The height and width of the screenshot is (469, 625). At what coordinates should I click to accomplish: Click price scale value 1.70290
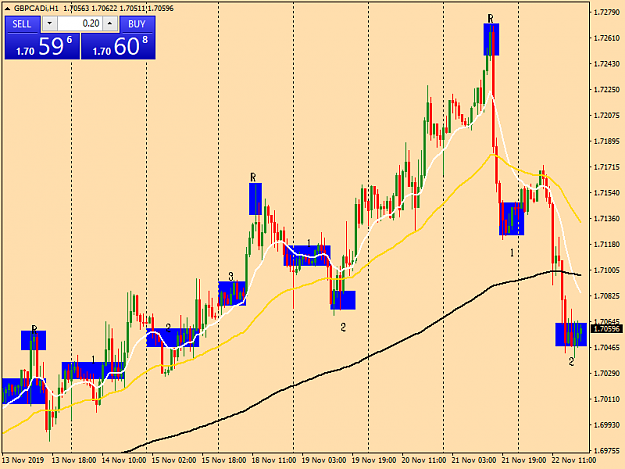click(607, 373)
